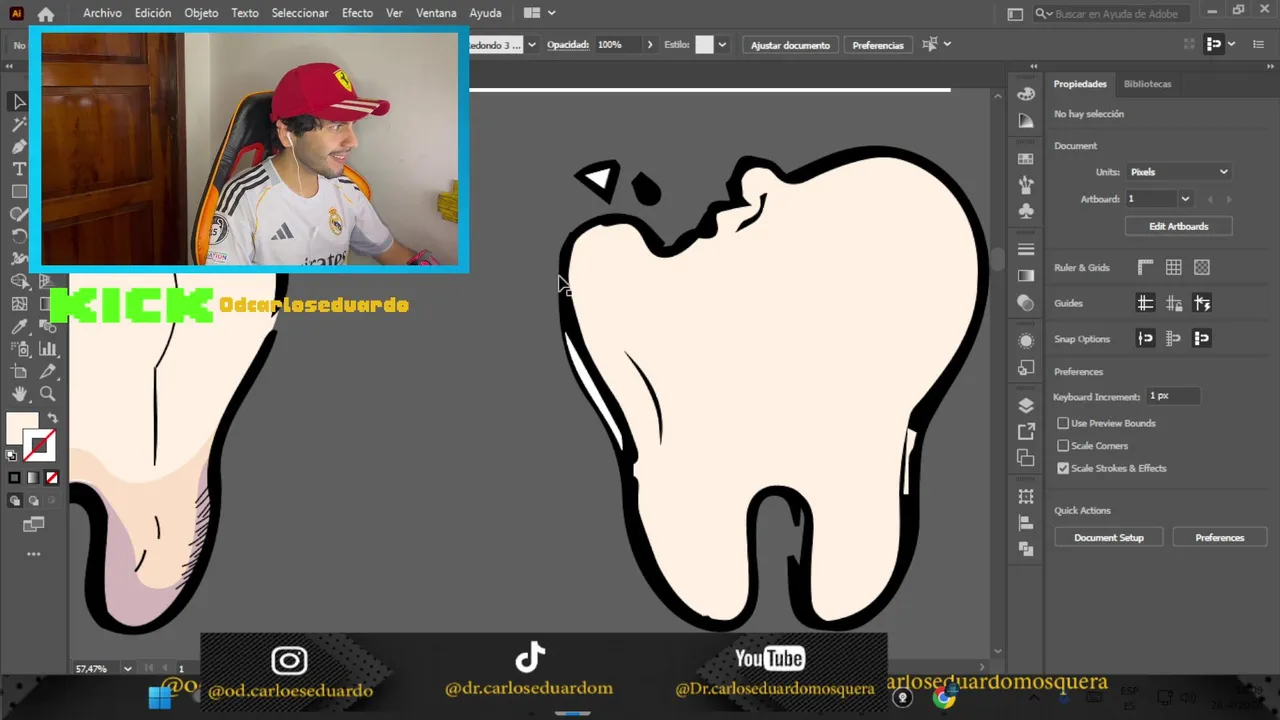Open the Ventana menu
This screenshot has width=1280, height=720.
coord(436,13)
